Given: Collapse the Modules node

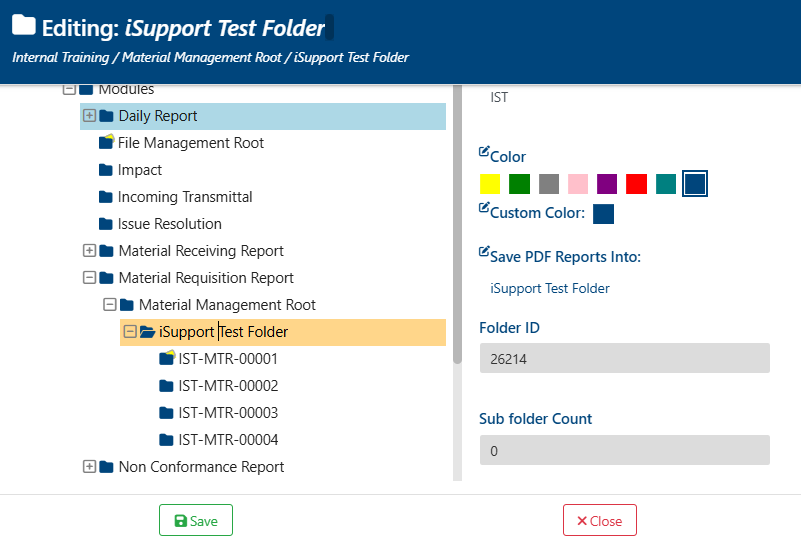Looking at the screenshot, I should click(69, 90).
